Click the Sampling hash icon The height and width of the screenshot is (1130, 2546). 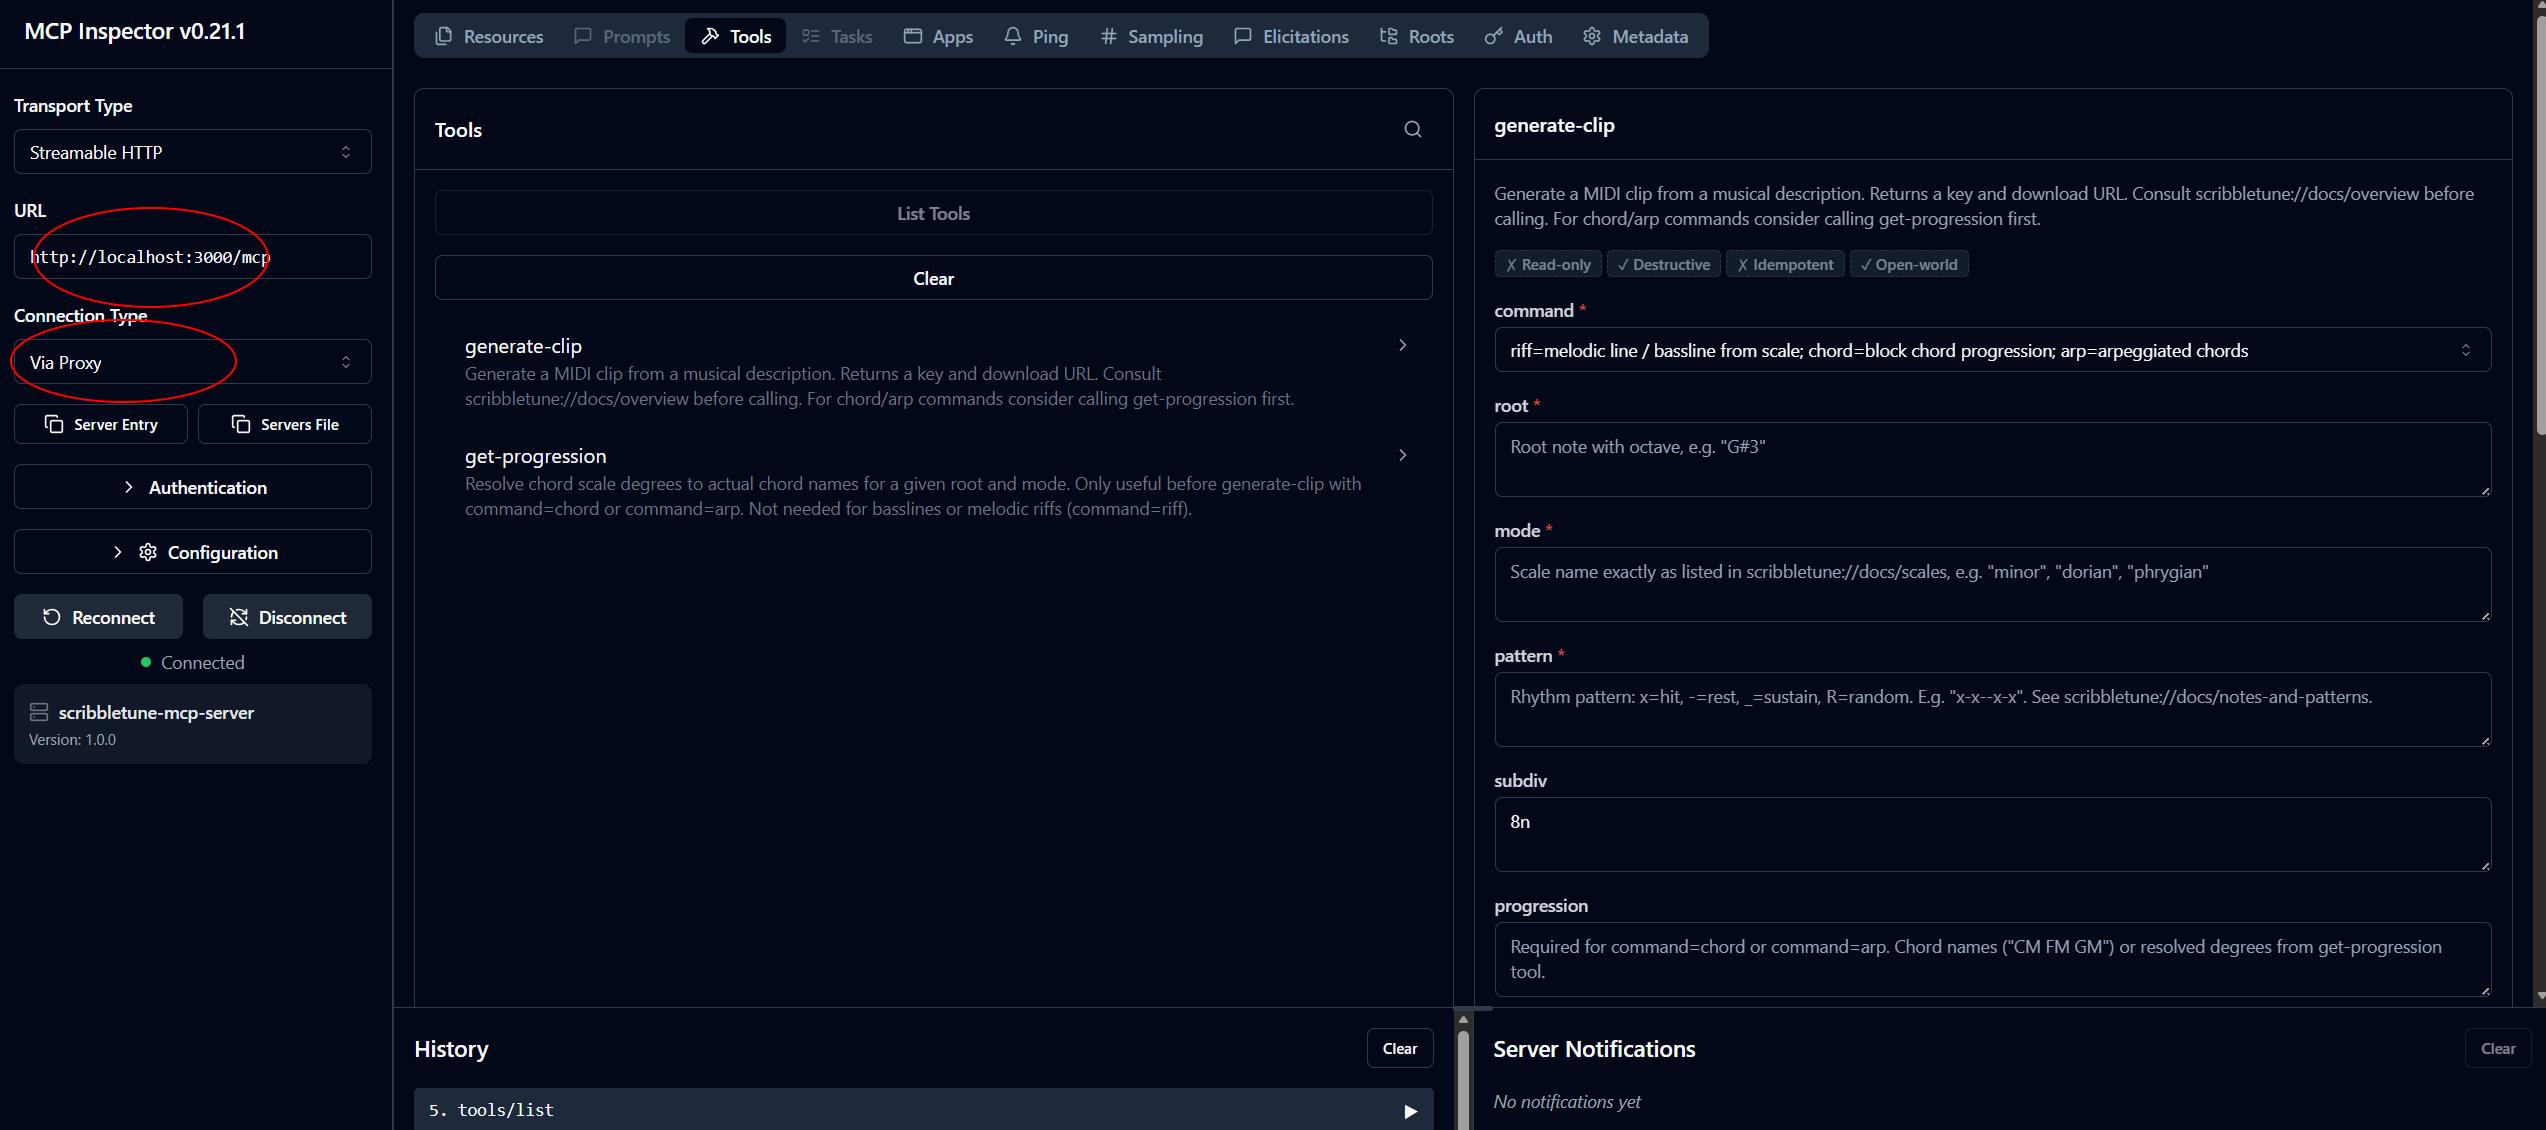(x=1107, y=35)
